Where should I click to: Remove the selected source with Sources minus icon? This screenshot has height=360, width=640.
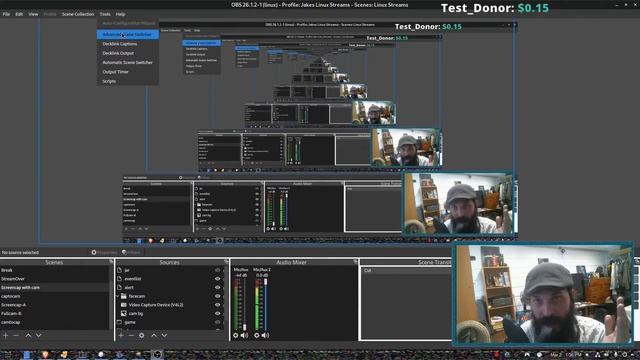131,336
